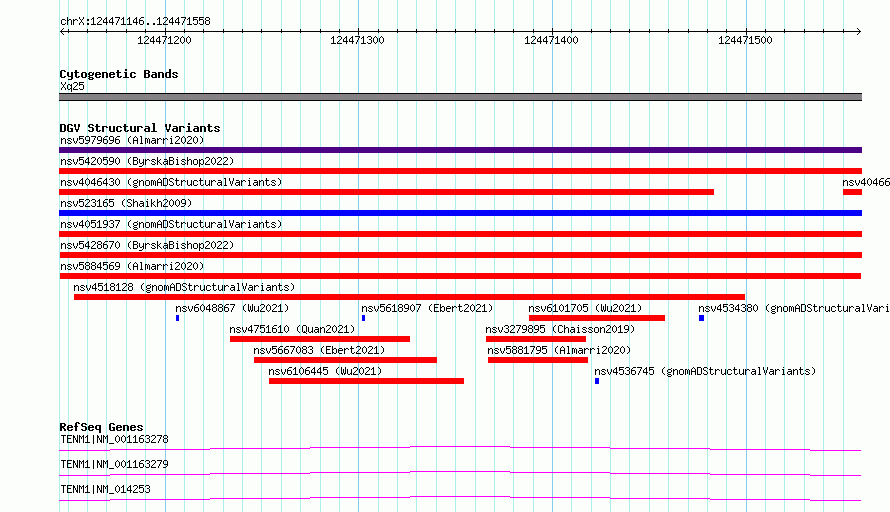
Task: Click the nsv4051937 (gnomADStructuralVariants) label
Action: tap(171, 224)
